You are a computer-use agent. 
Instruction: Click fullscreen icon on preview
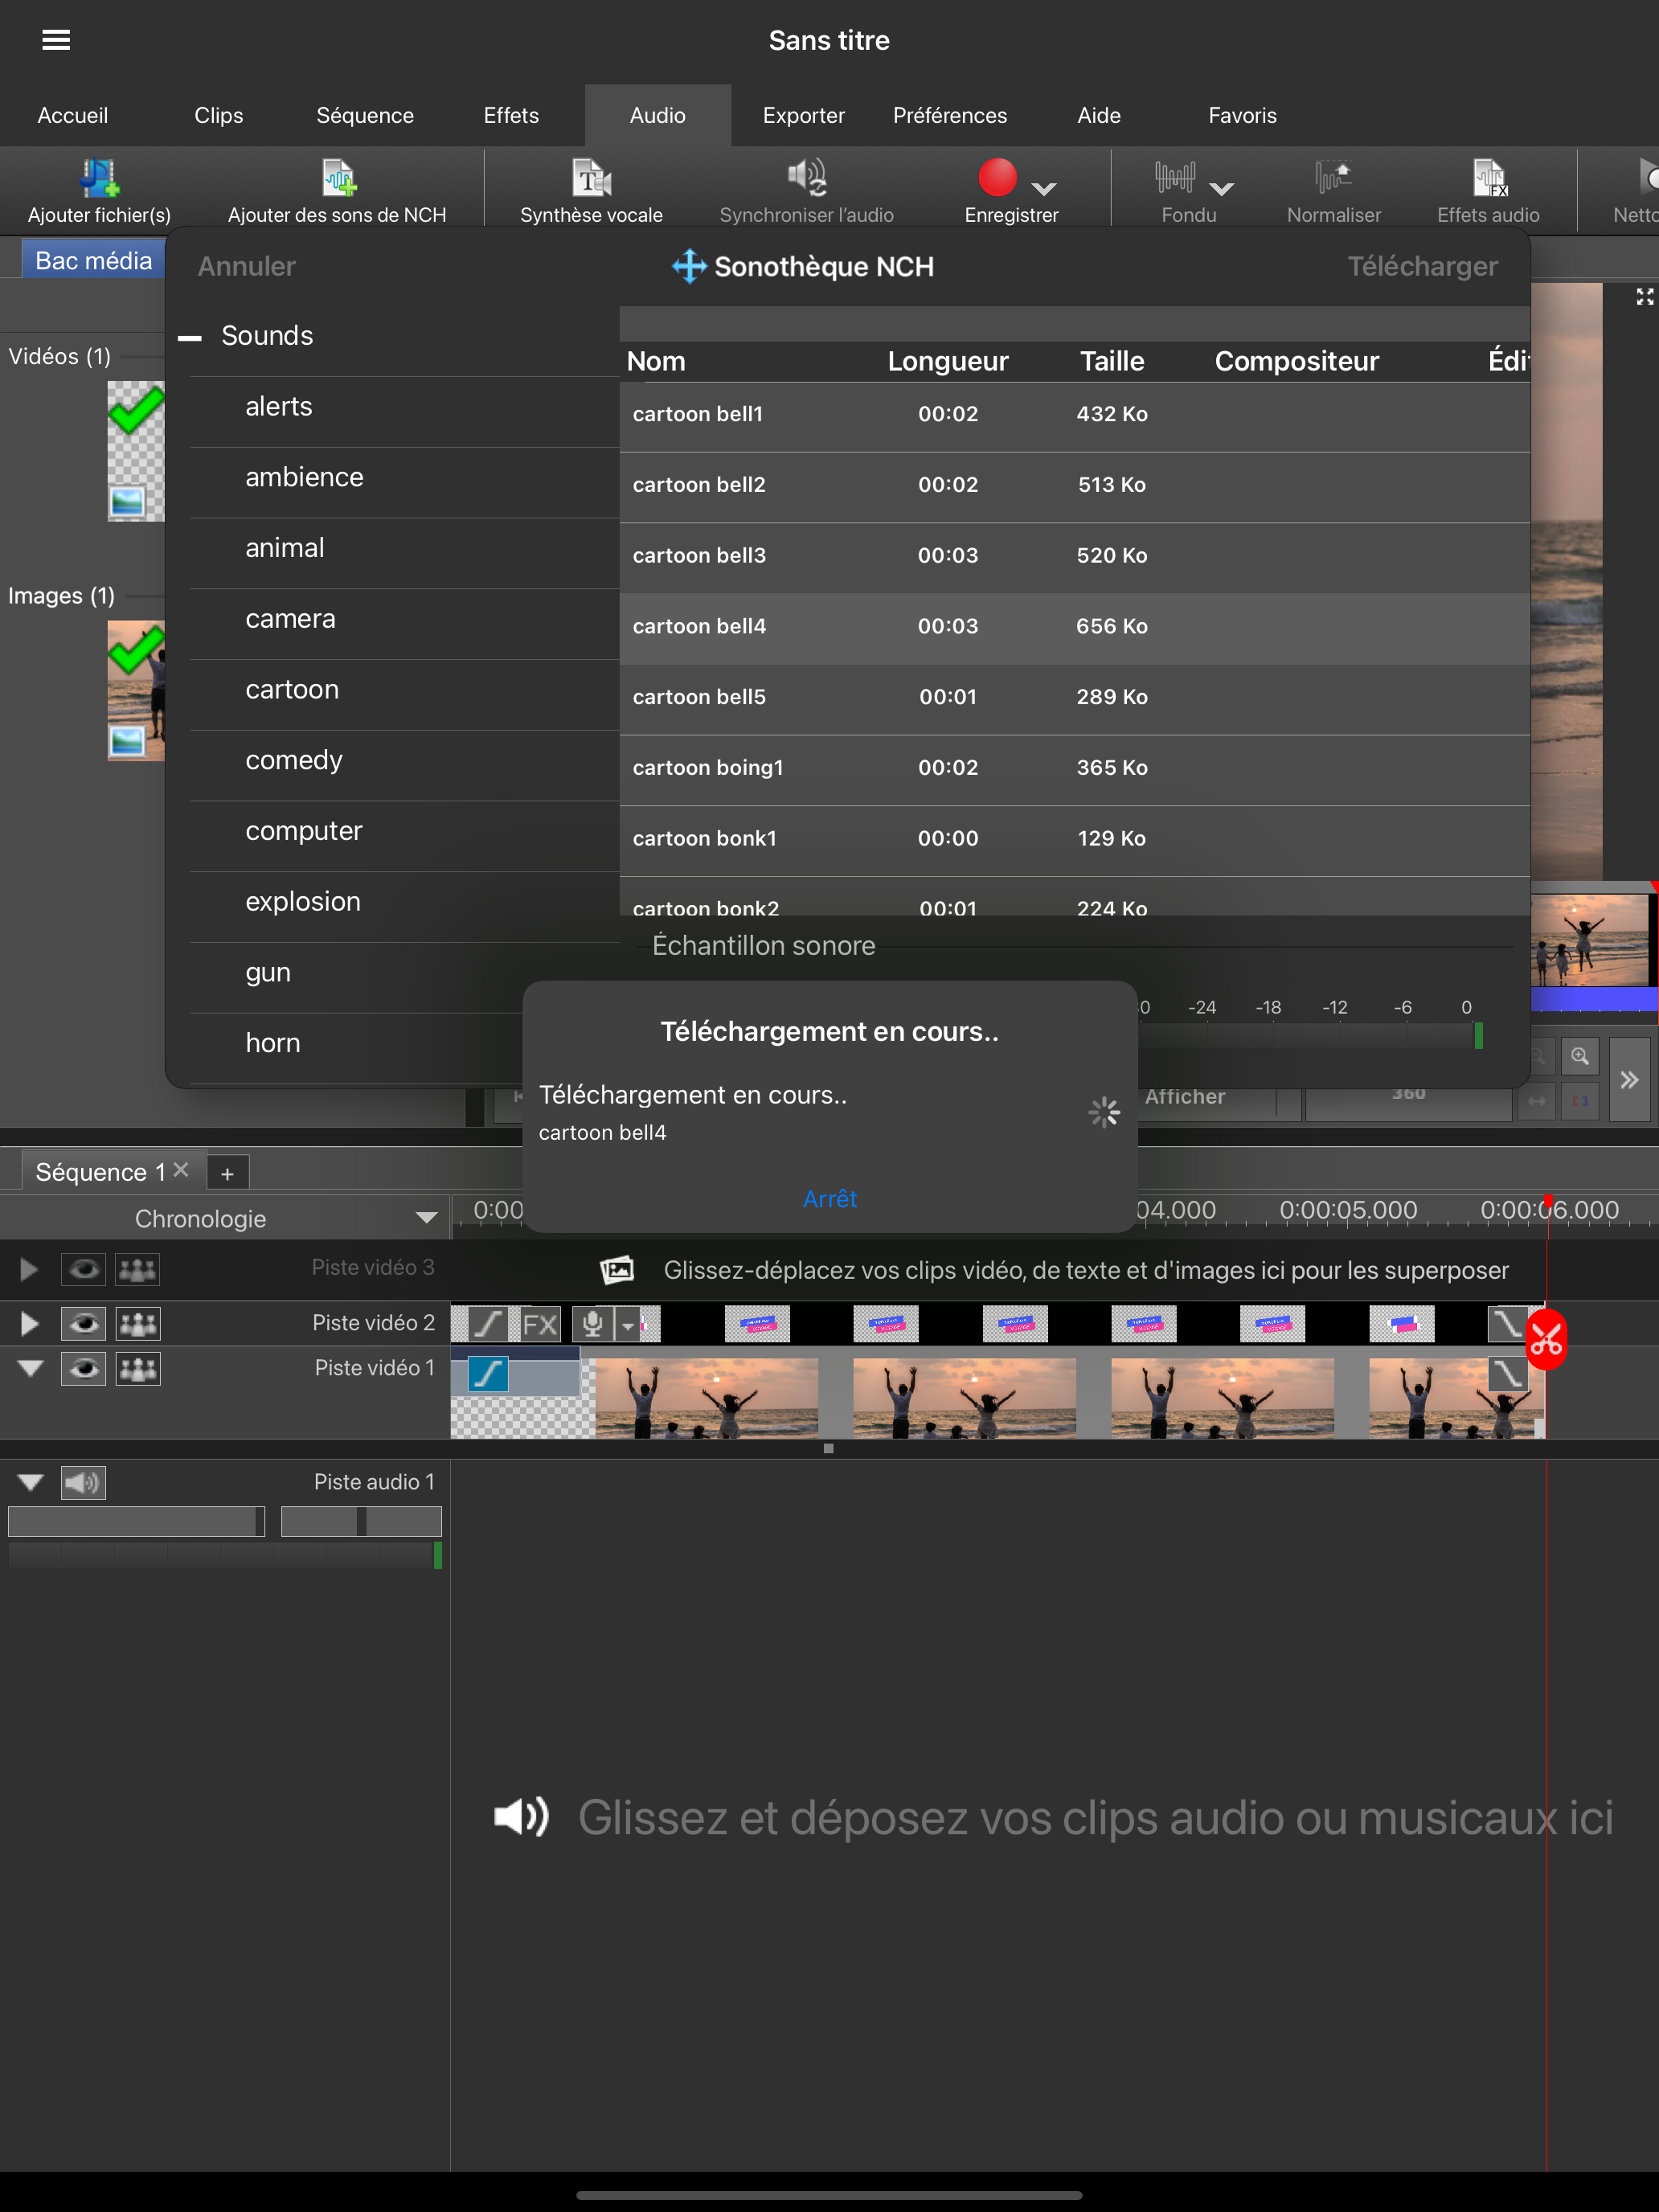(1644, 297)
